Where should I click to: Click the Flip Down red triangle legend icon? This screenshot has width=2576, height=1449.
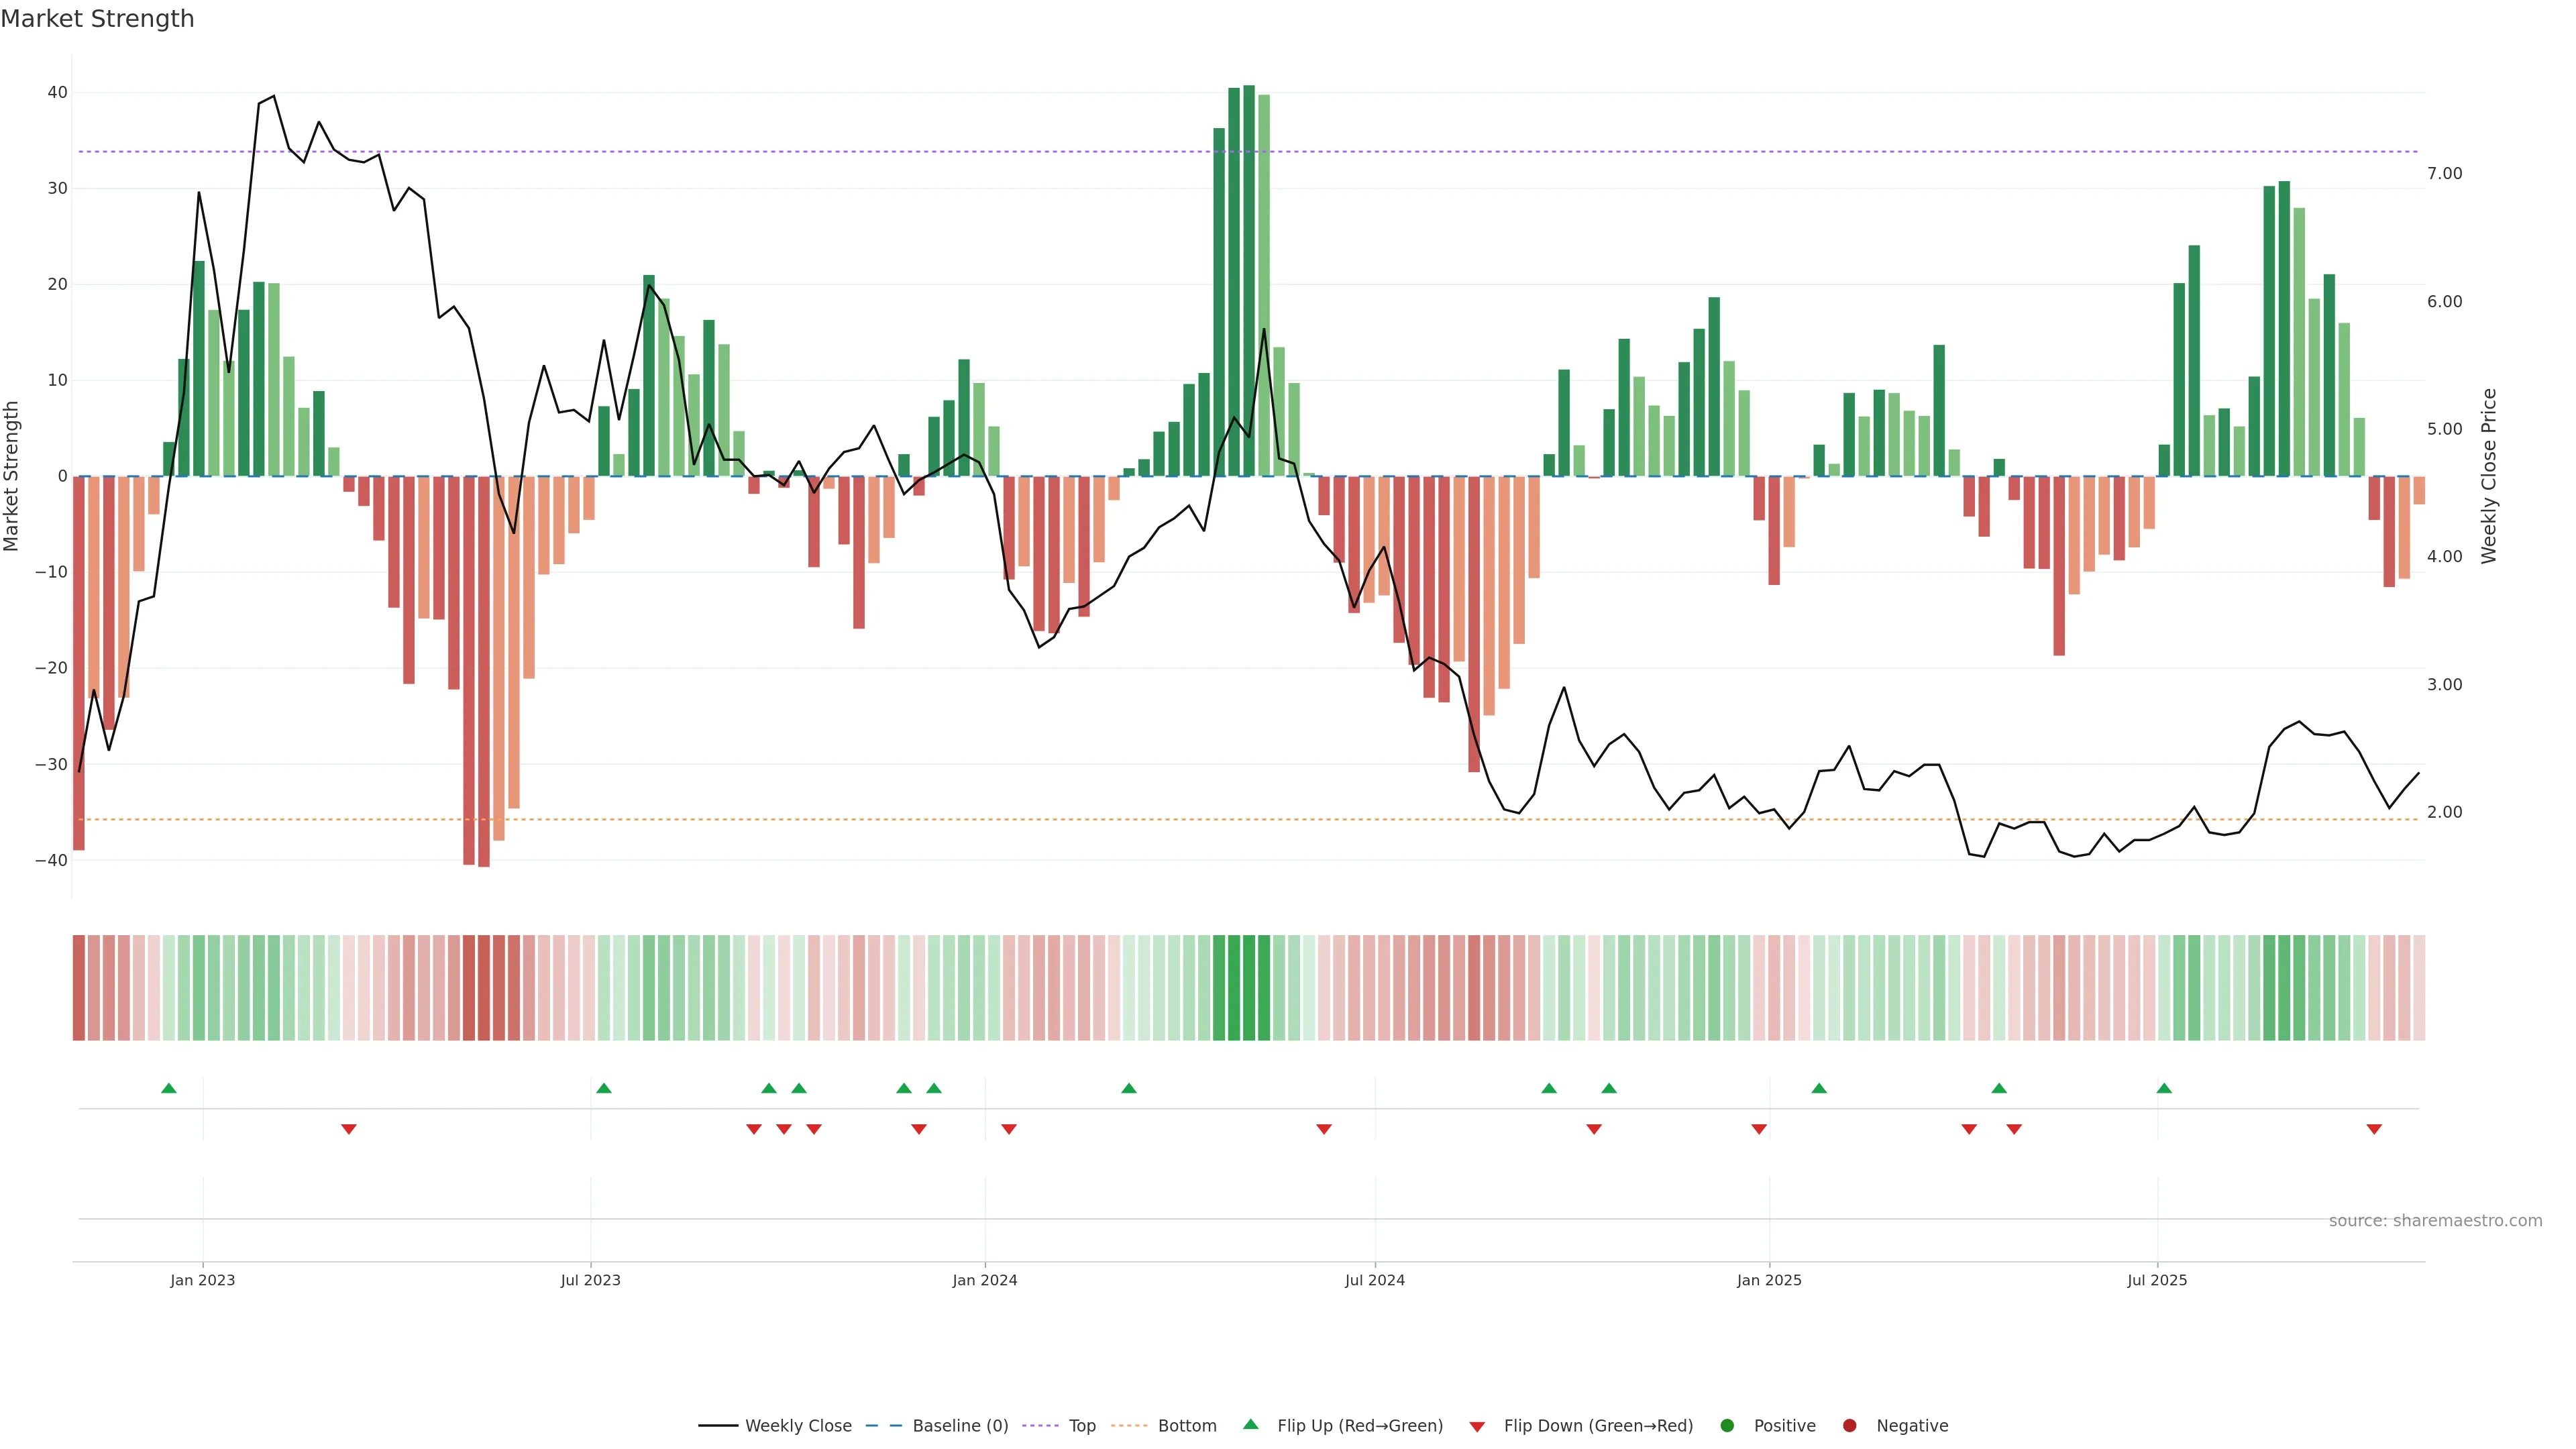point(1477,1427)
